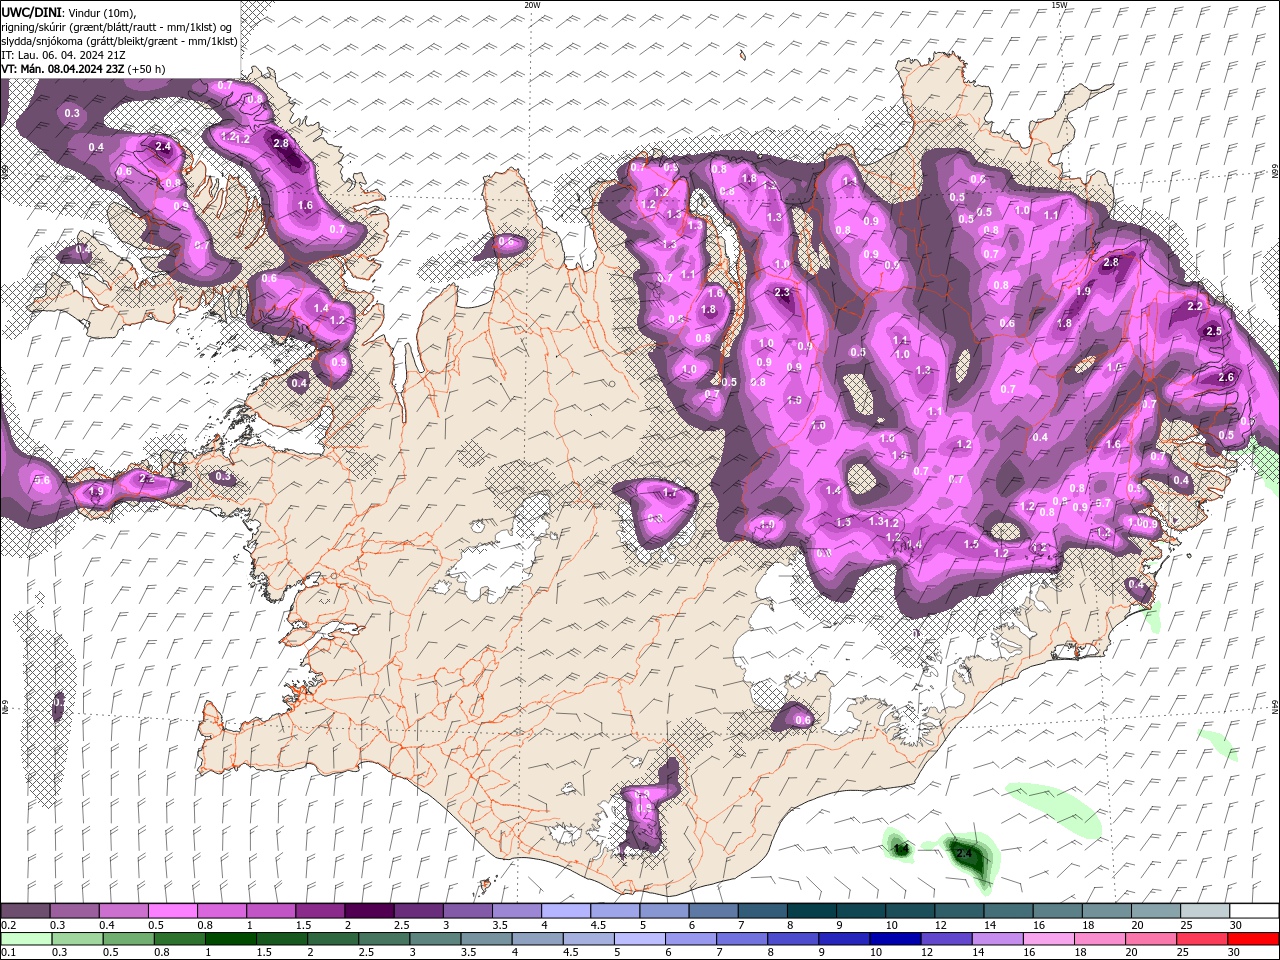Select the '0.6' value south of the glacier
This screenshot has width=1280, height=960.
802,720
